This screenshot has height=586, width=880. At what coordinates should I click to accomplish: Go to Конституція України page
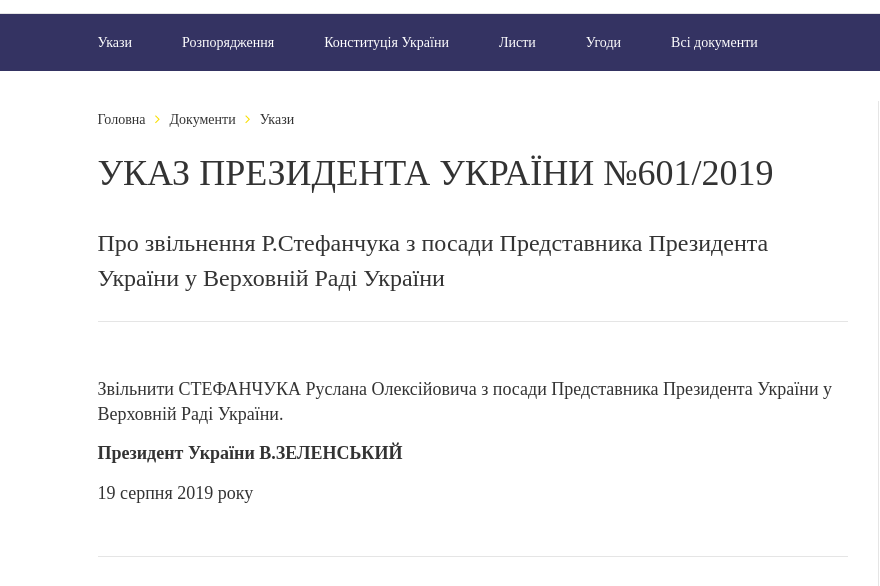386,43
